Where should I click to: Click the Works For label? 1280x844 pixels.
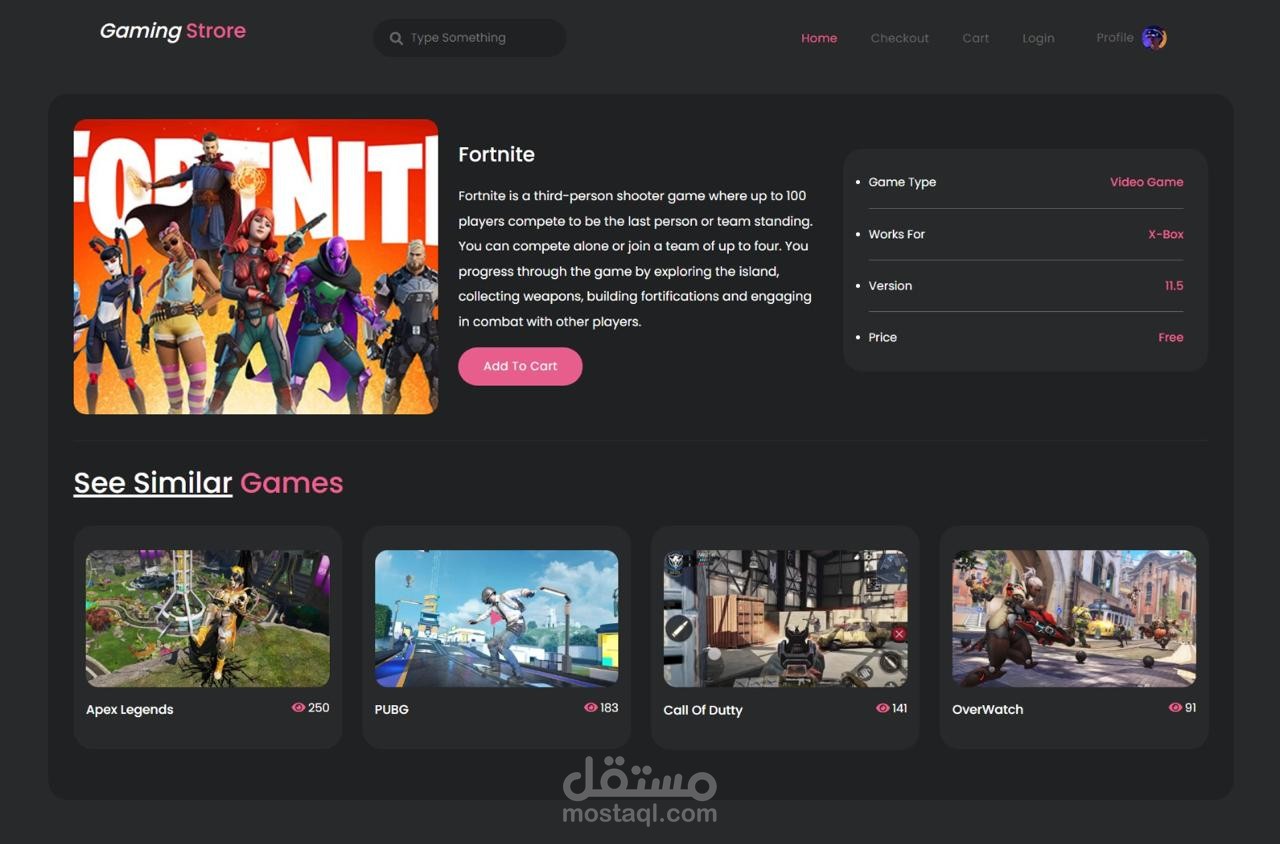tap(897, 234)
